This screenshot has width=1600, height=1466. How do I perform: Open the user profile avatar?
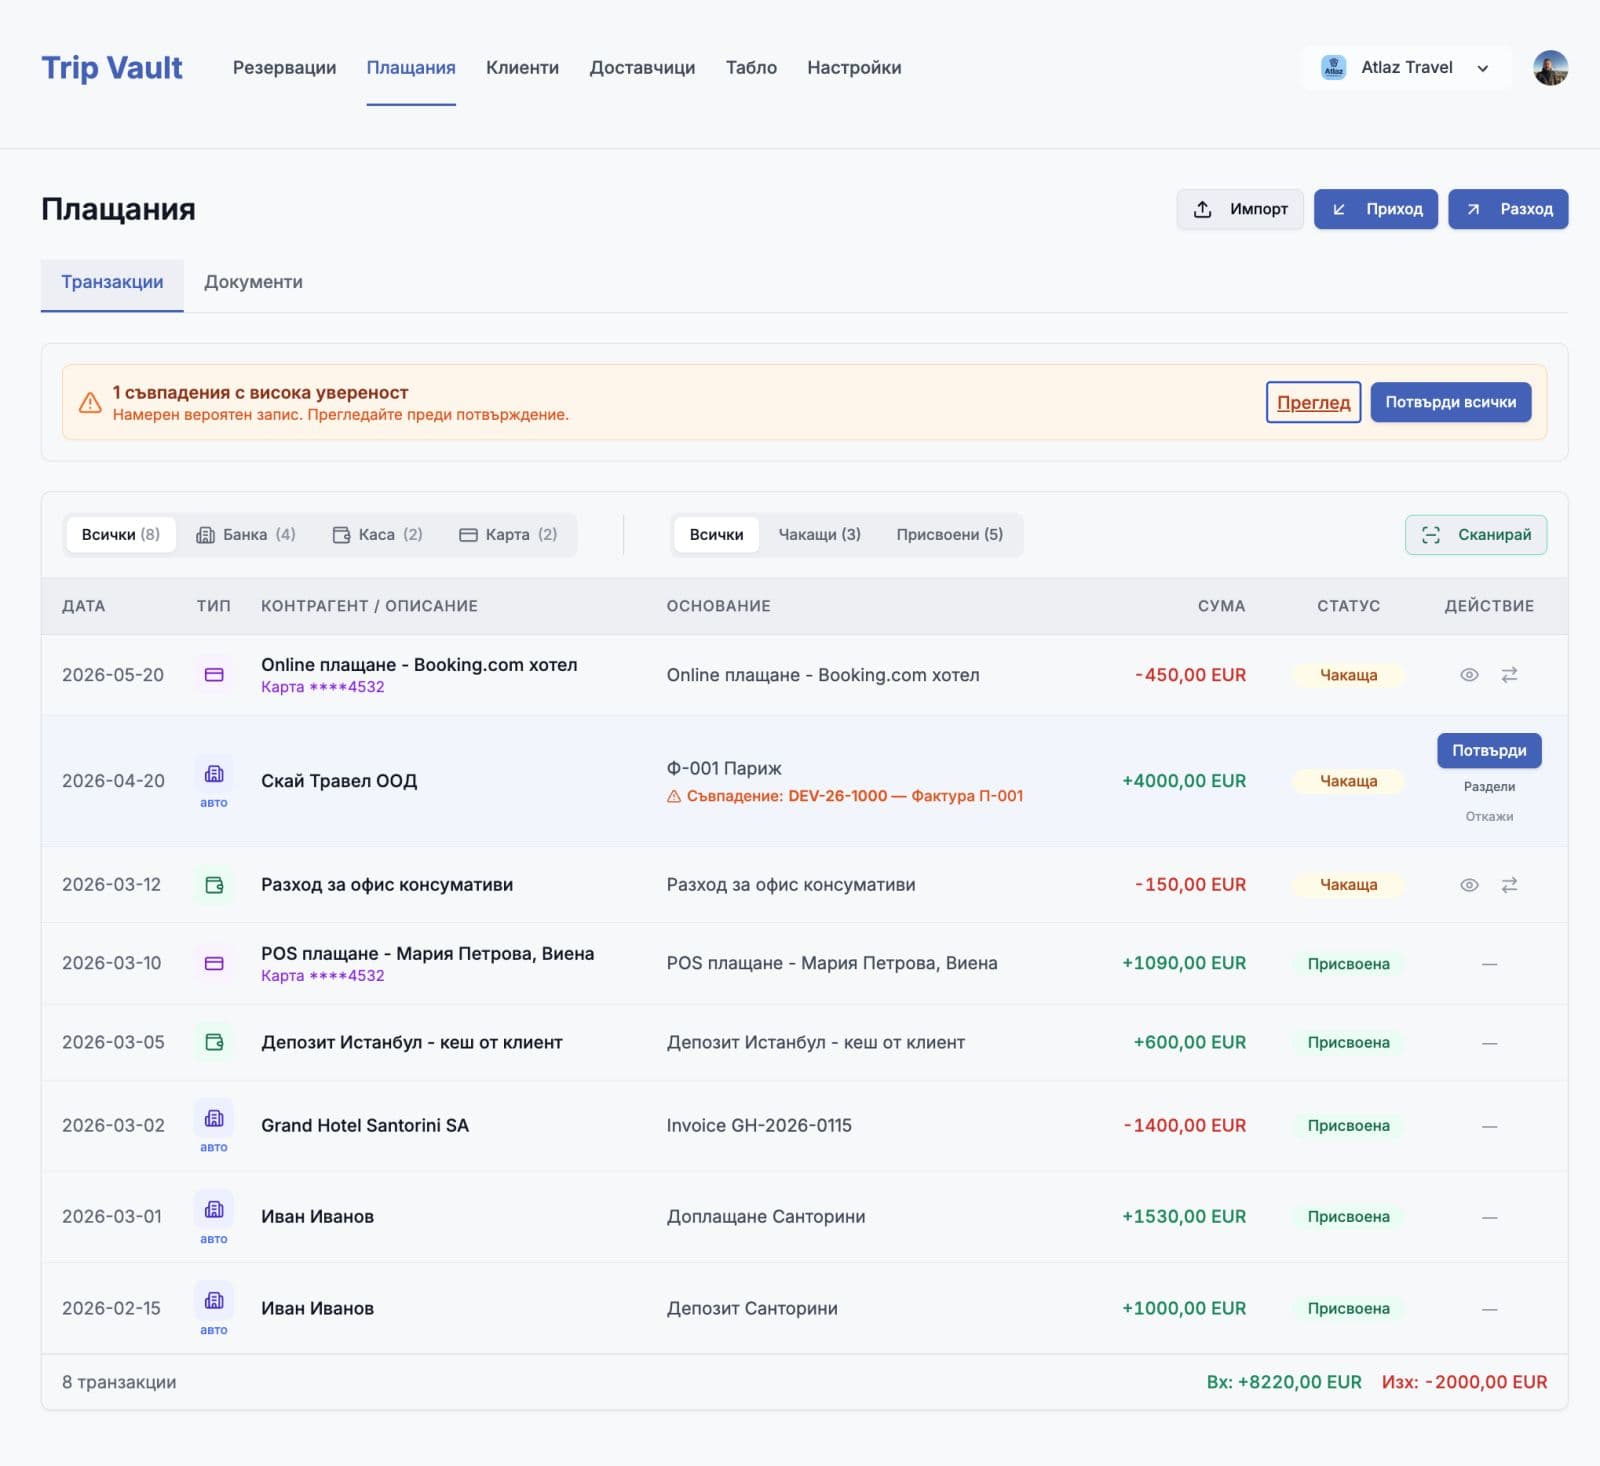(1550, 67)
